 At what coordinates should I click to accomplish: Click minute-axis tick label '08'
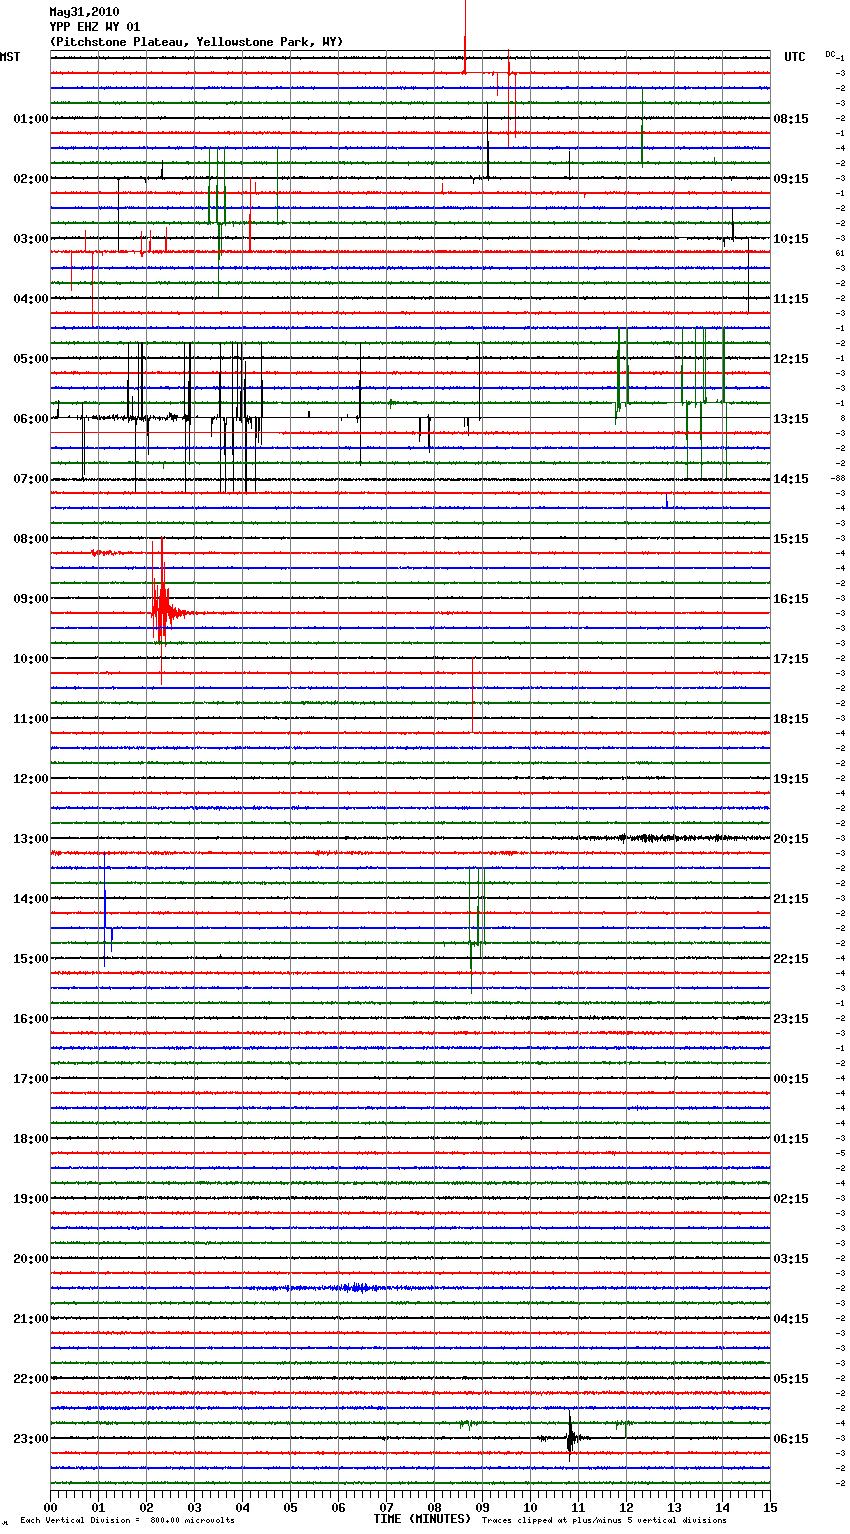(434, 1508)
